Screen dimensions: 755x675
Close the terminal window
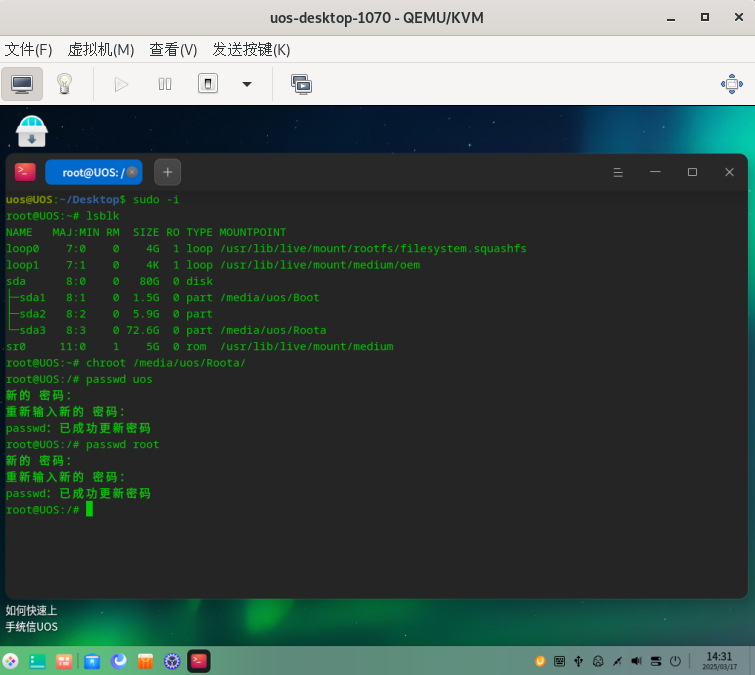(729, 172)
